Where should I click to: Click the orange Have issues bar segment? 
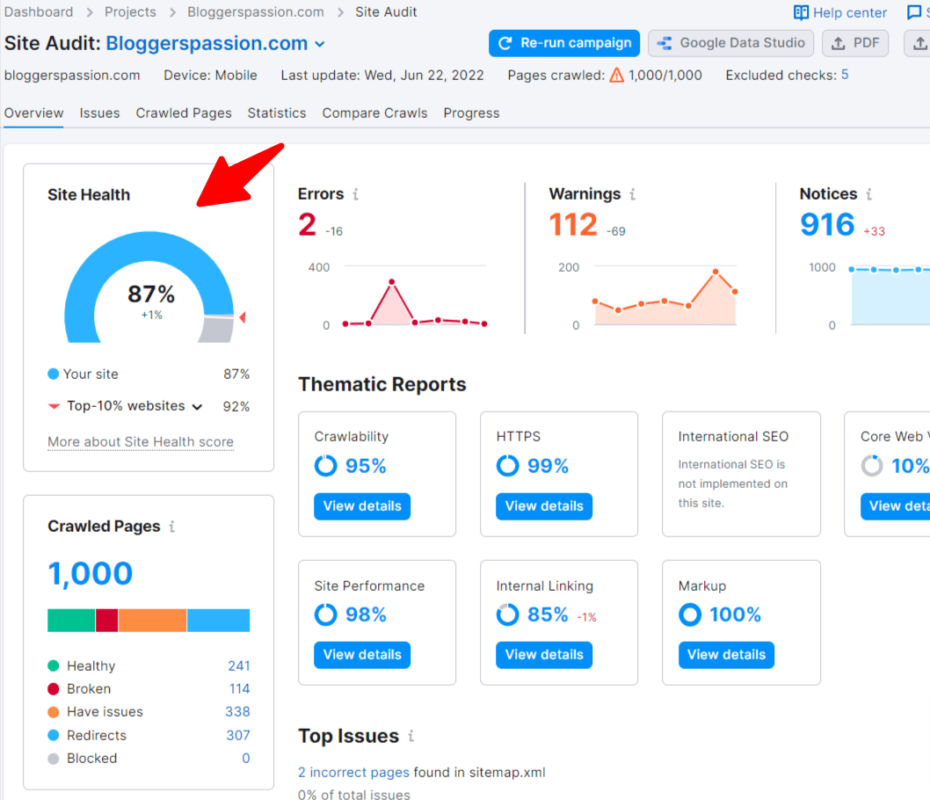point(152,620)
